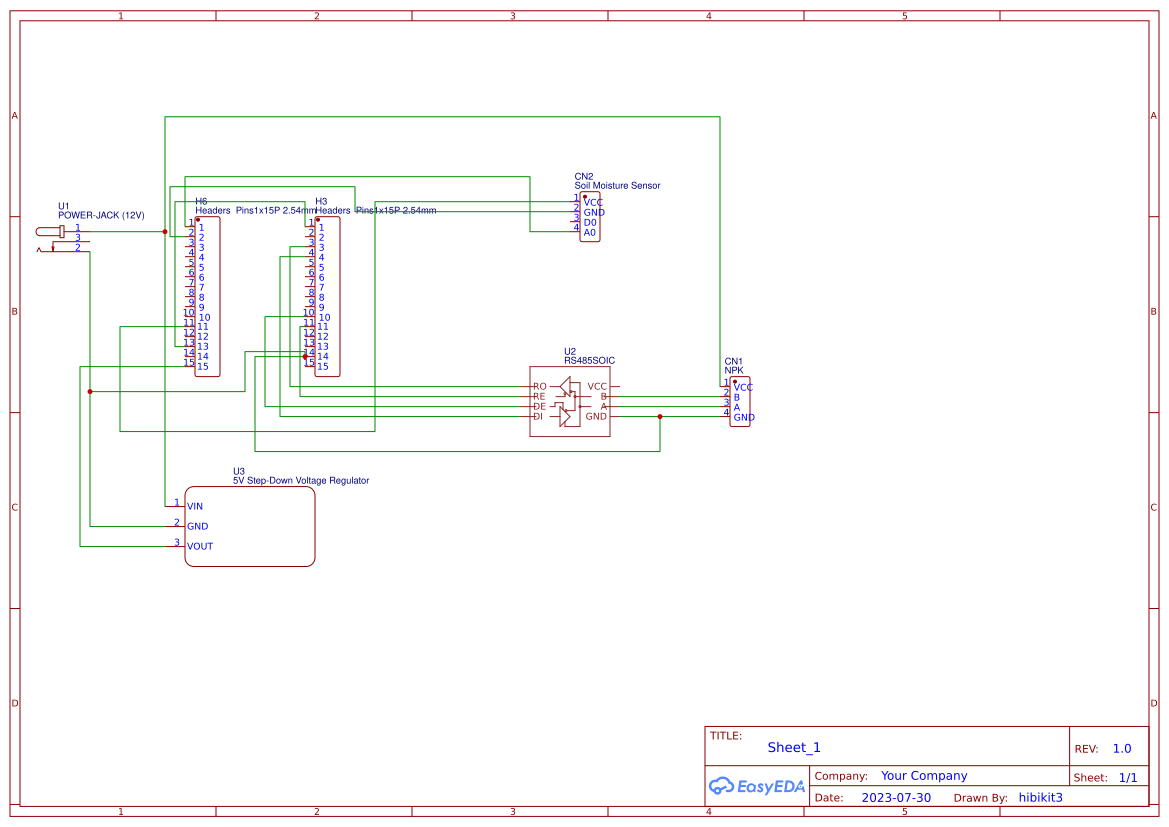The image size is (1169, 827).
Task: Click the 'Your Company' field
Action: click(x=924, y=776)
